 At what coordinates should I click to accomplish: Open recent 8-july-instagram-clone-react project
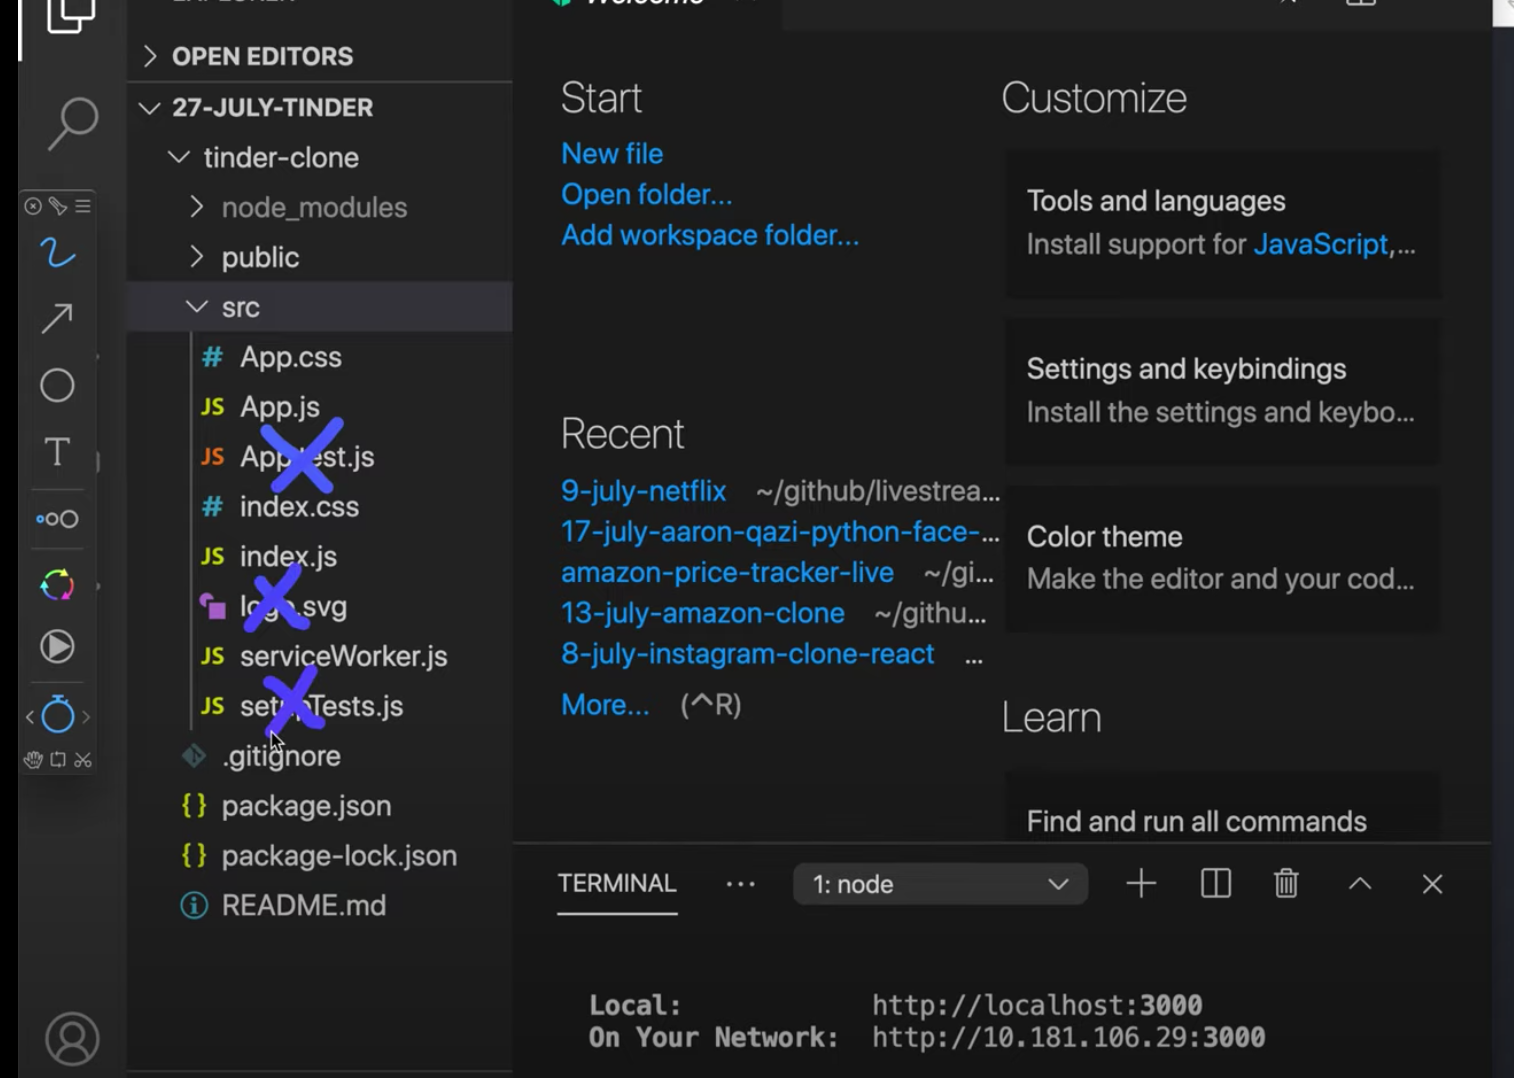click(747, 654)
